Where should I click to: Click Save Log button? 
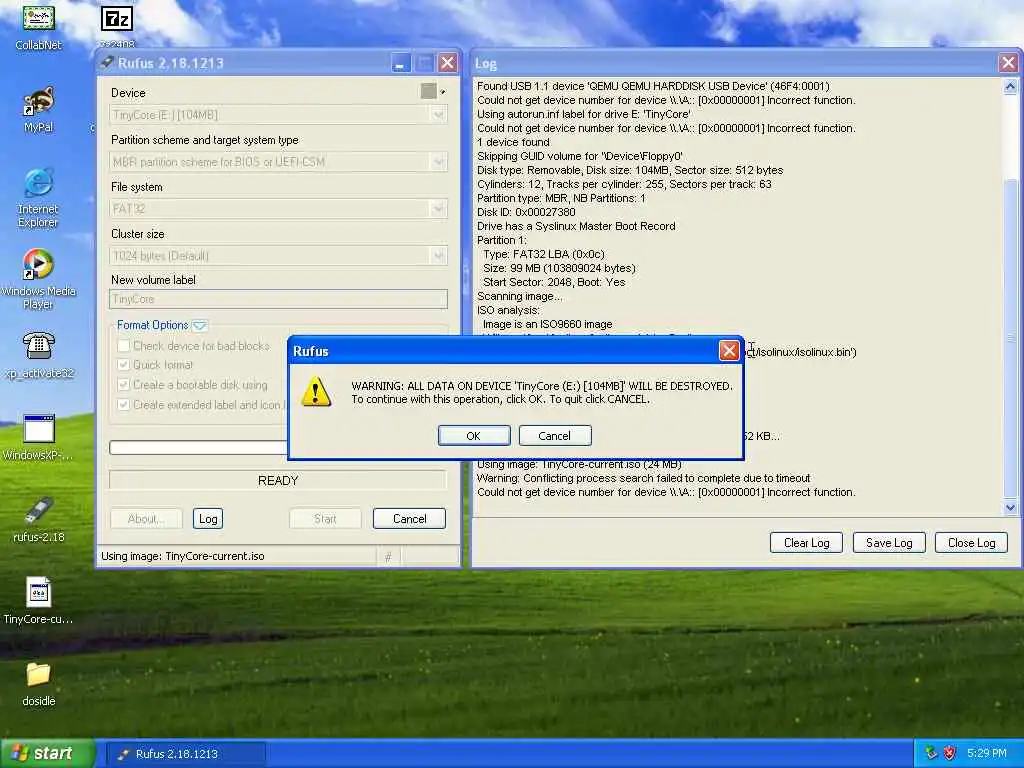[x=889, y=543]
